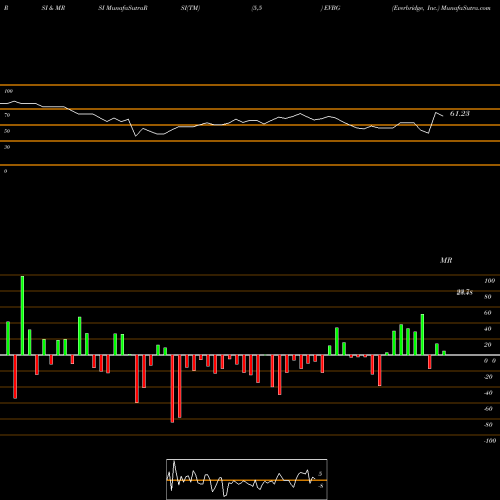This screenshot has height=500, width=500.
Task: Click the MR axis label -80
Action: tap(488, 425)
